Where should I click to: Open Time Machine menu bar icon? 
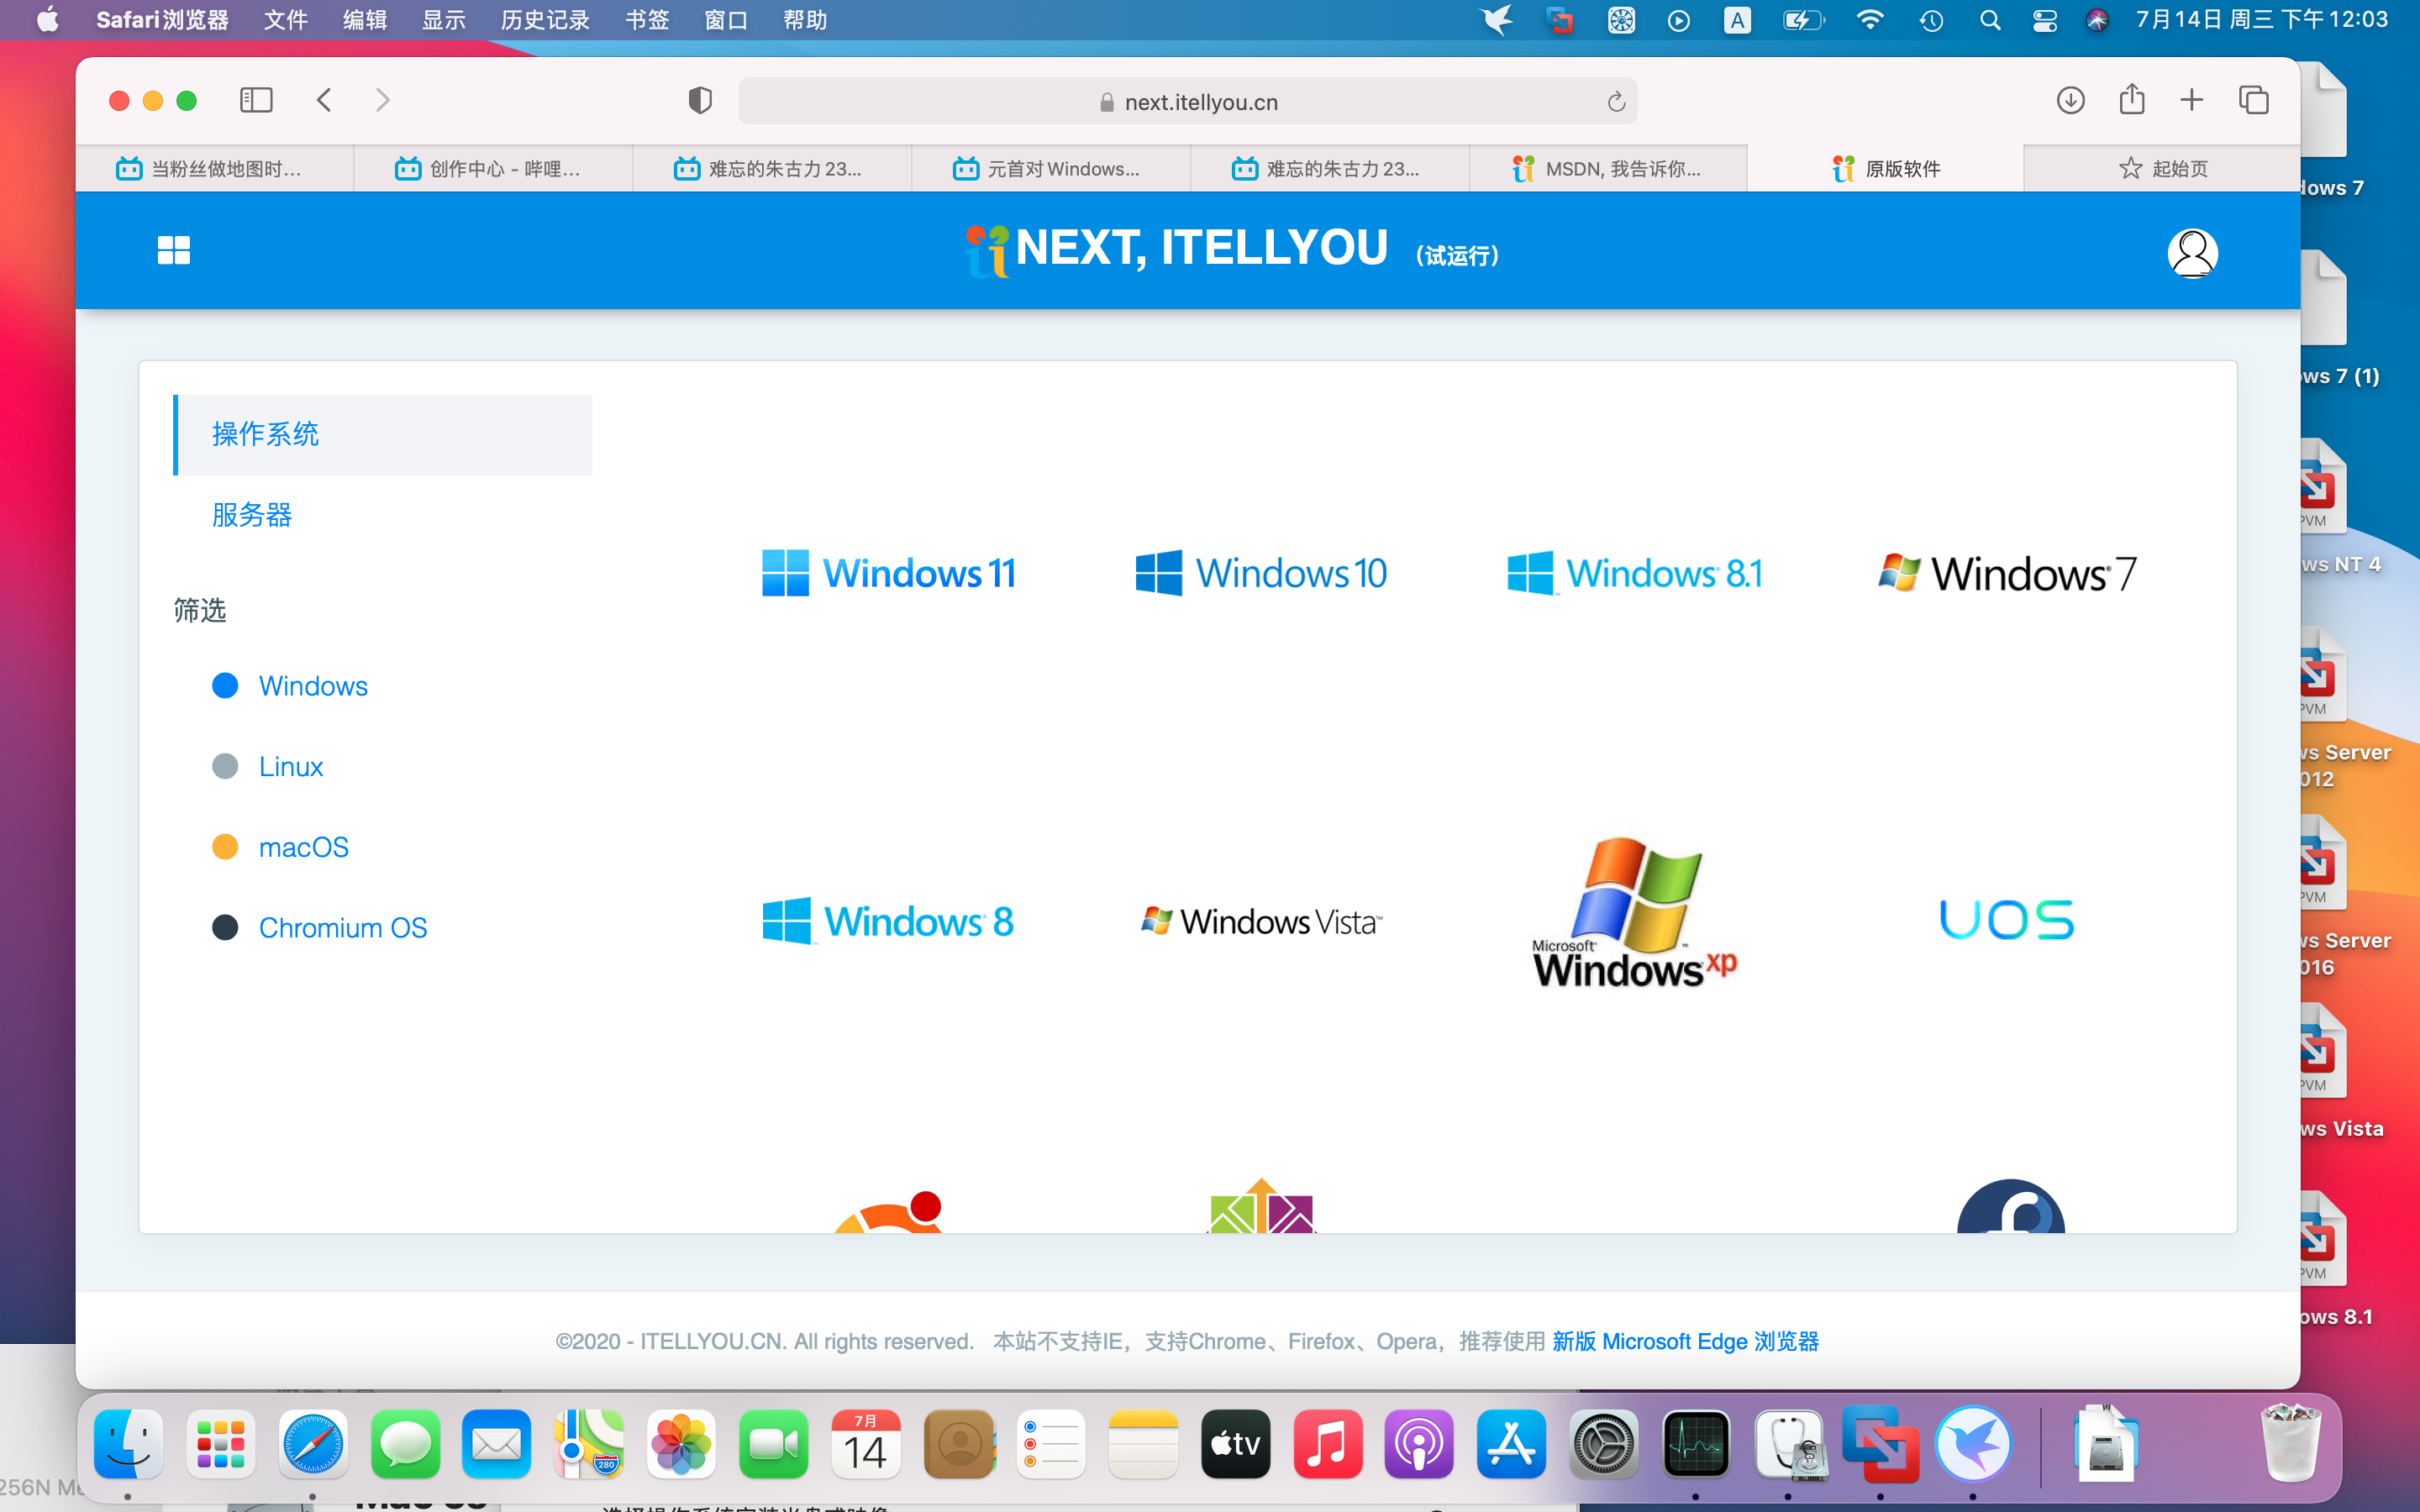coord(1931,20)
